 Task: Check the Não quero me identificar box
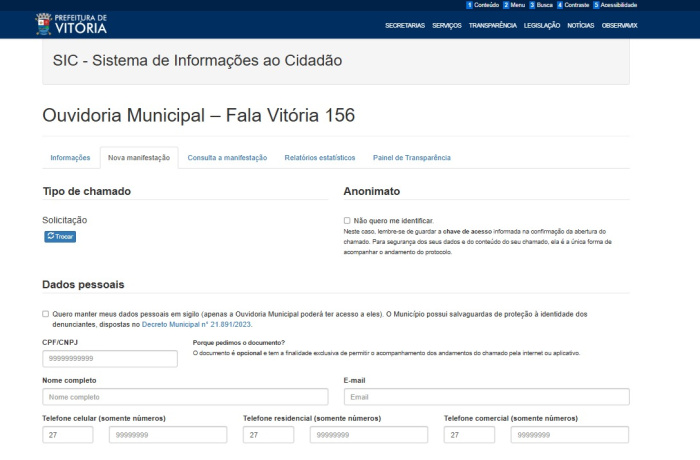pos(347,221)
